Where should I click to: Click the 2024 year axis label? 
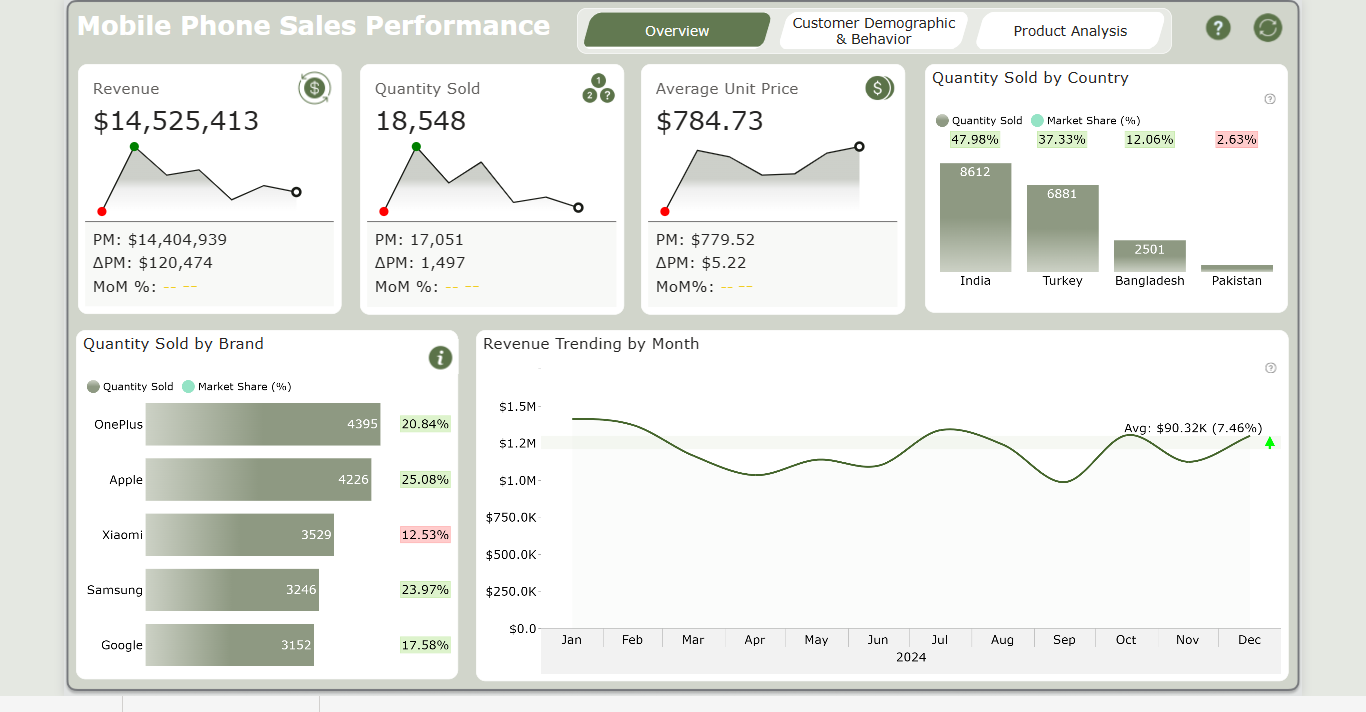tap(911, 657)
